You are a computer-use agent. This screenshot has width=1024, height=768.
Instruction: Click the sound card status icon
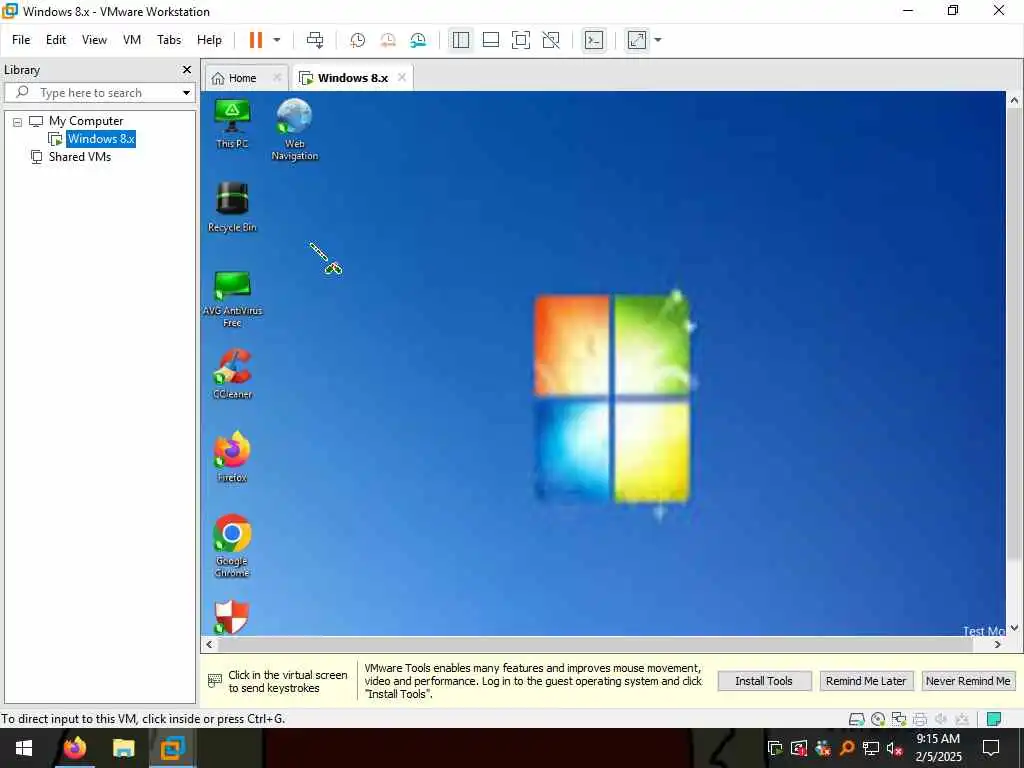coord(941,719)
